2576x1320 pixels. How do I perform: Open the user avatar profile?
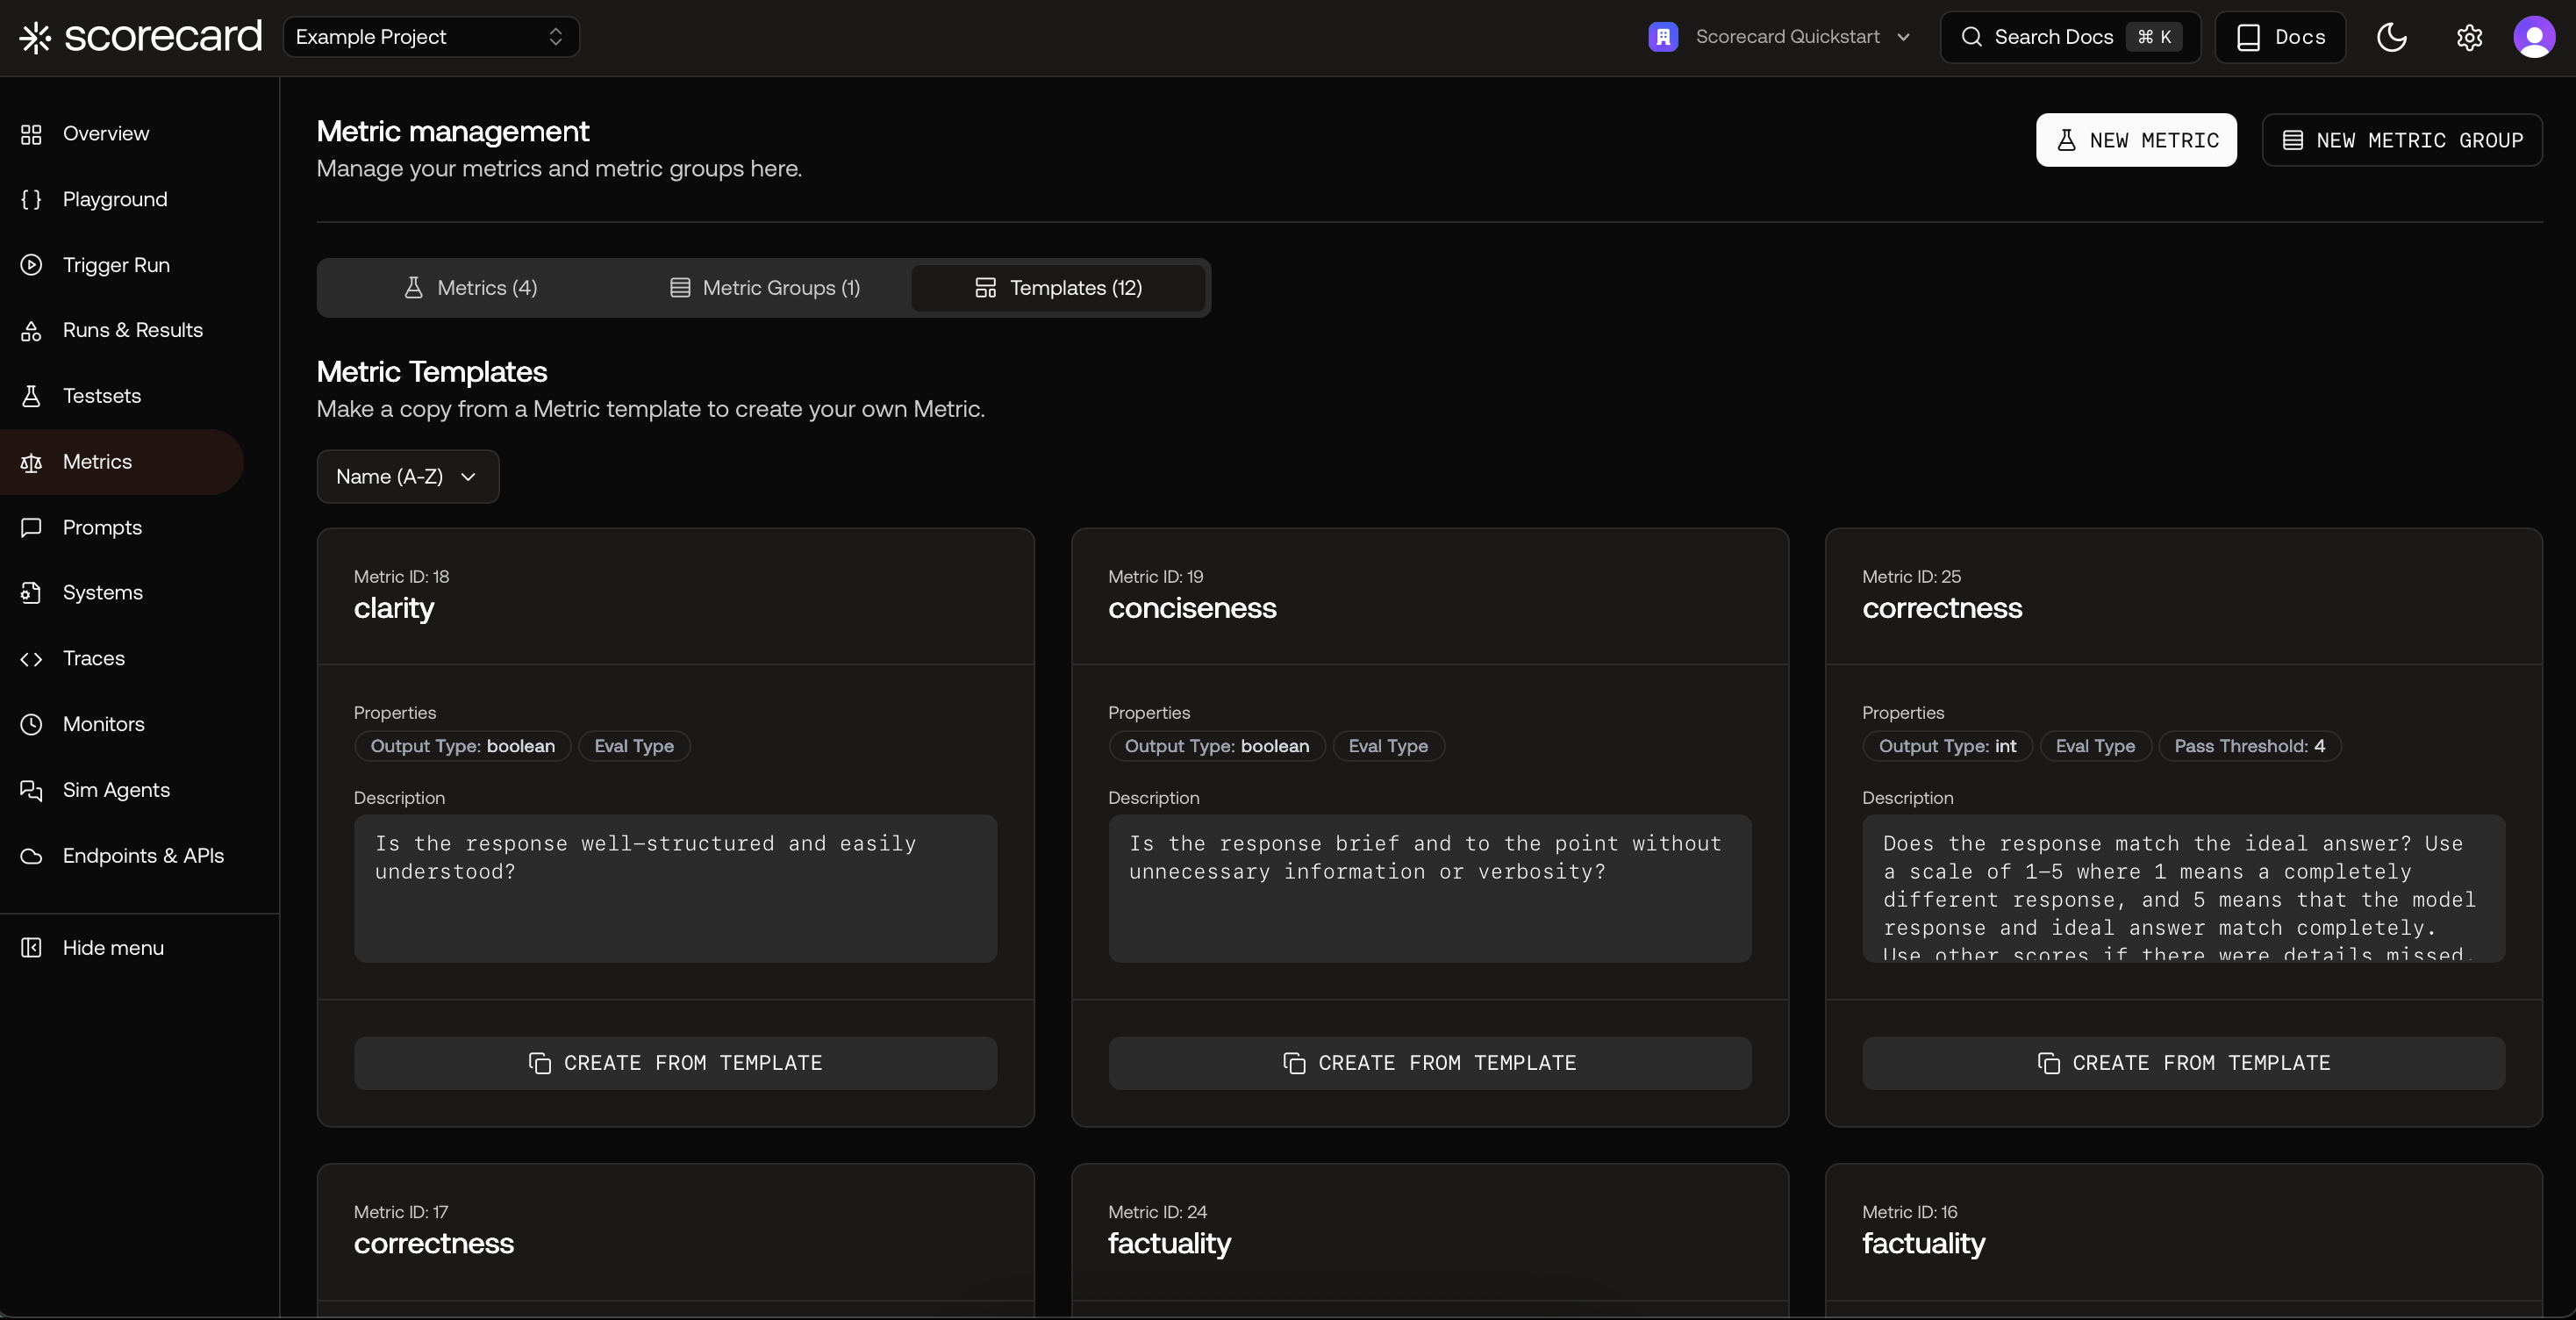tap(2534, 37)
